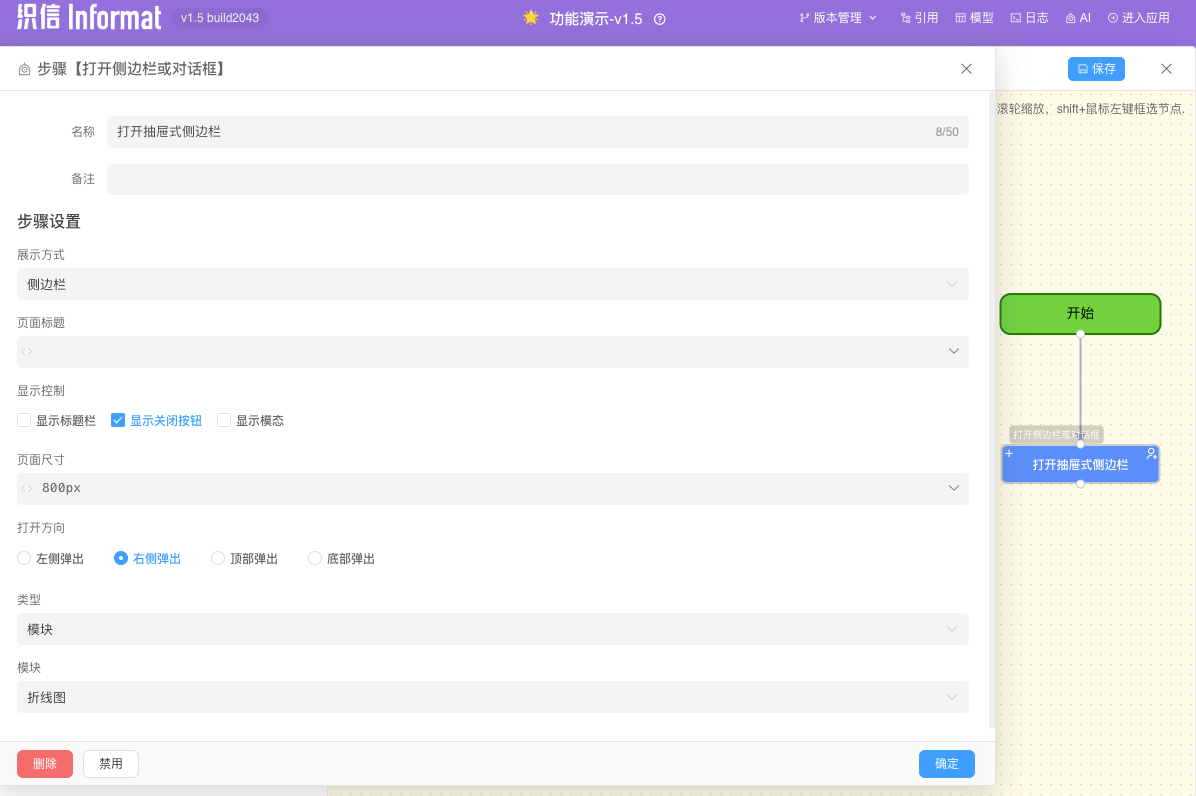
Task: Click the assignee person icon on the blue node
Action: coord(1150,453)
